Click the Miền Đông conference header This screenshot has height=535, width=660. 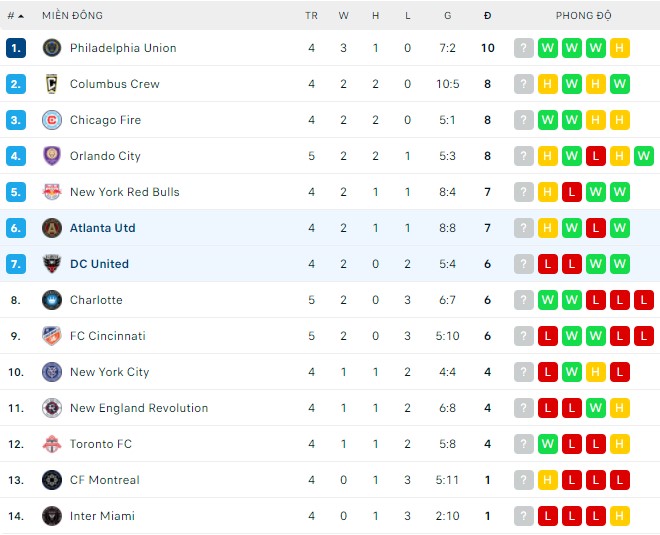72,16
